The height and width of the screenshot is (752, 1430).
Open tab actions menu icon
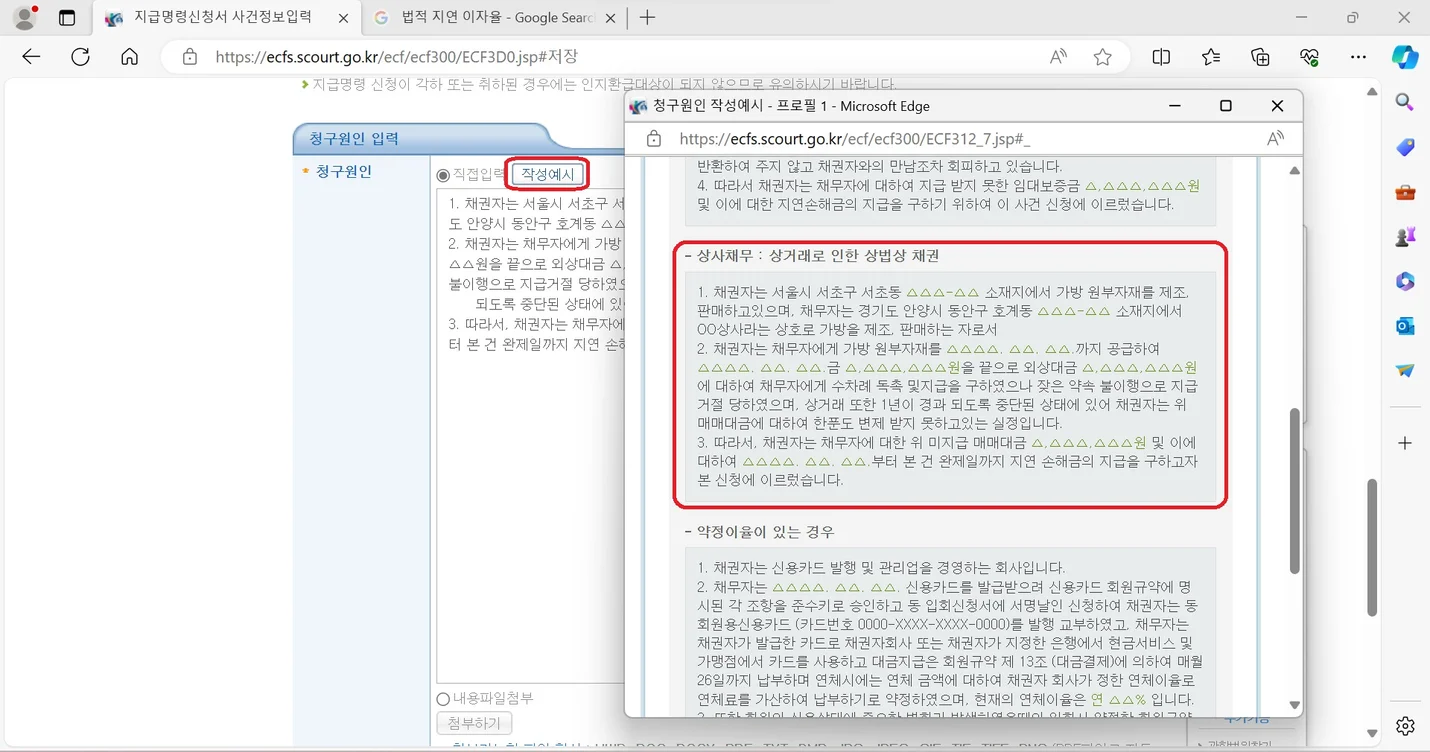pyautogui.click(x=67, y=18)
